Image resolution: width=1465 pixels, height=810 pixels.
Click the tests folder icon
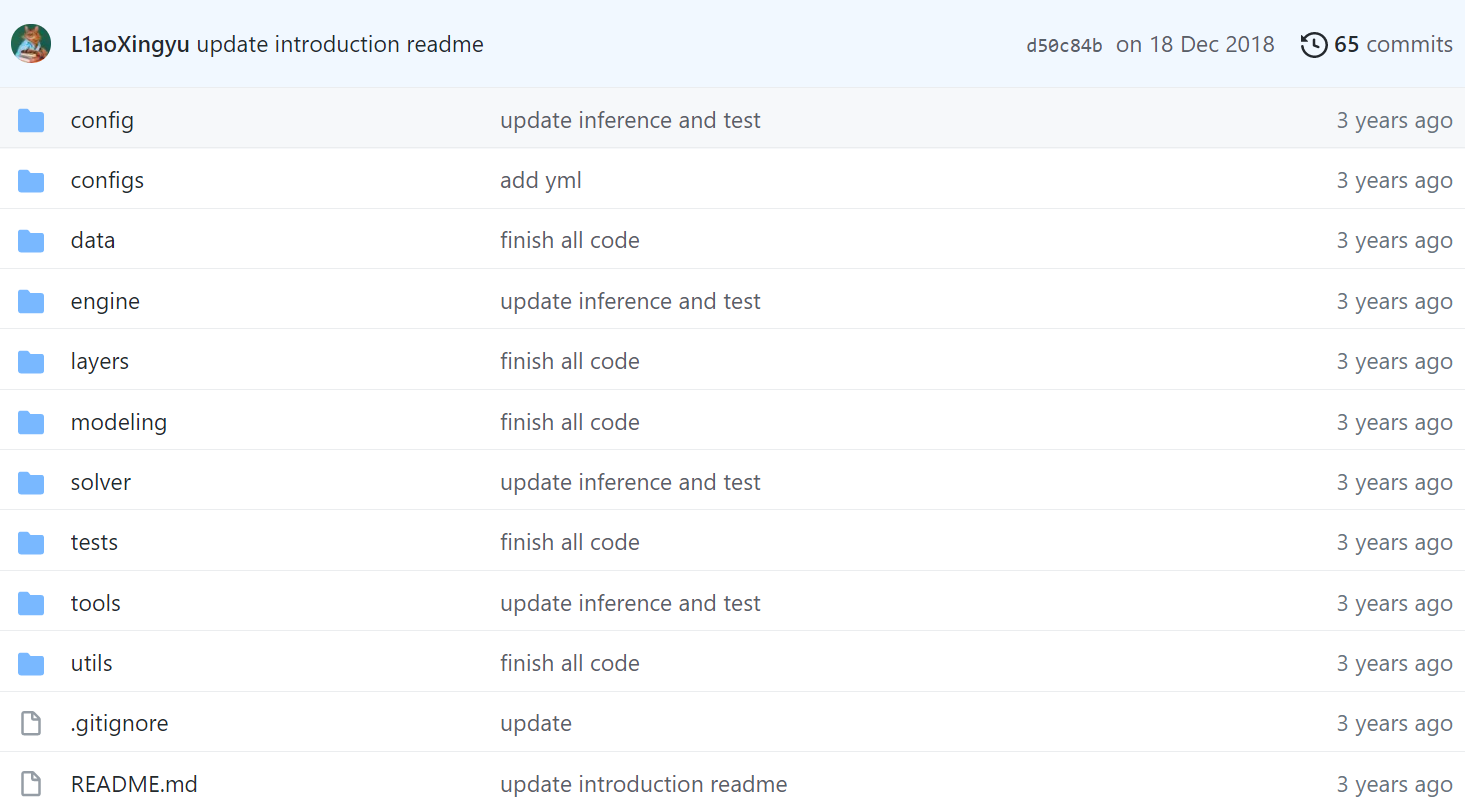(31, 543)
